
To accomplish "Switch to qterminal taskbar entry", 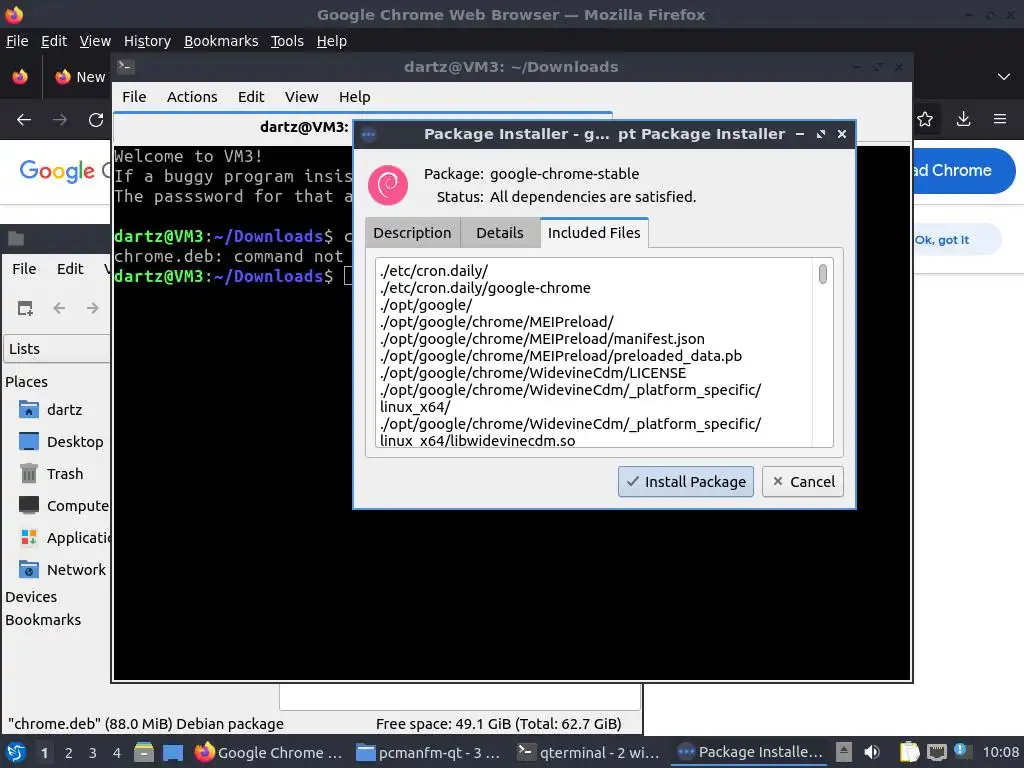I will click(589, 752).
